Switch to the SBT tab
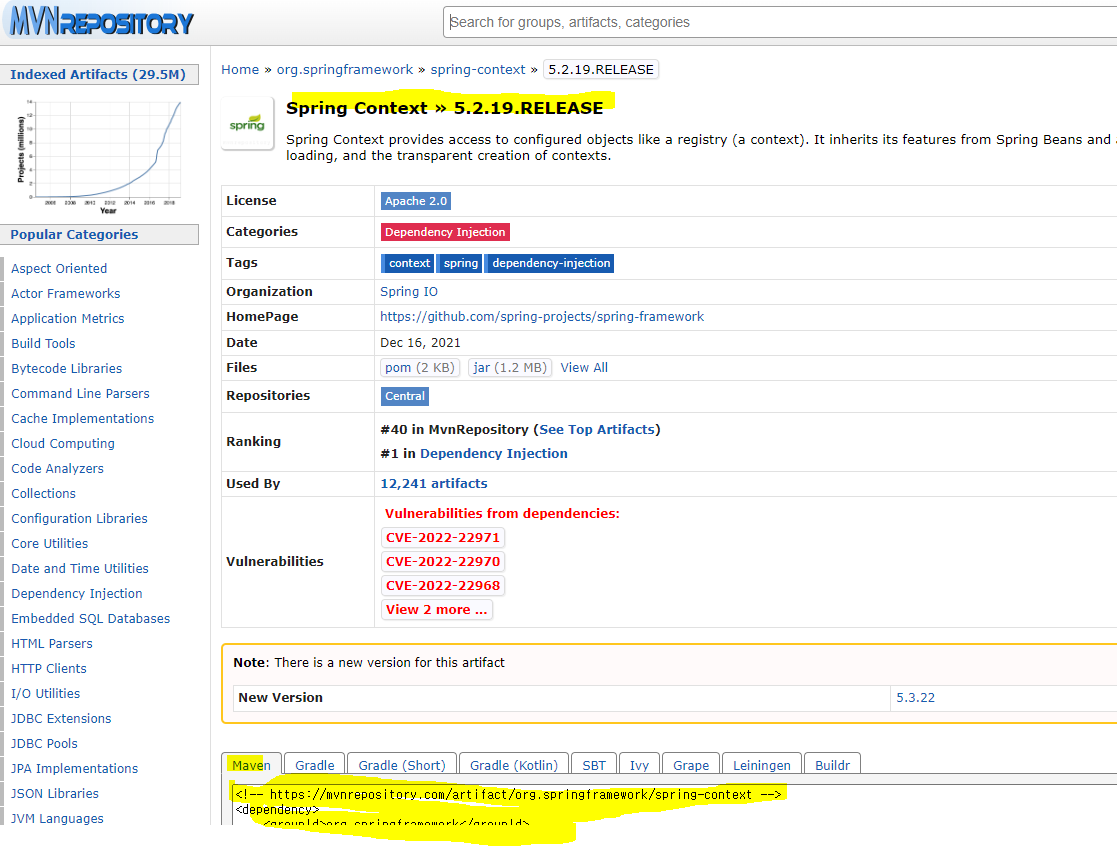1117x846 pixels. [x=594, y=766]
